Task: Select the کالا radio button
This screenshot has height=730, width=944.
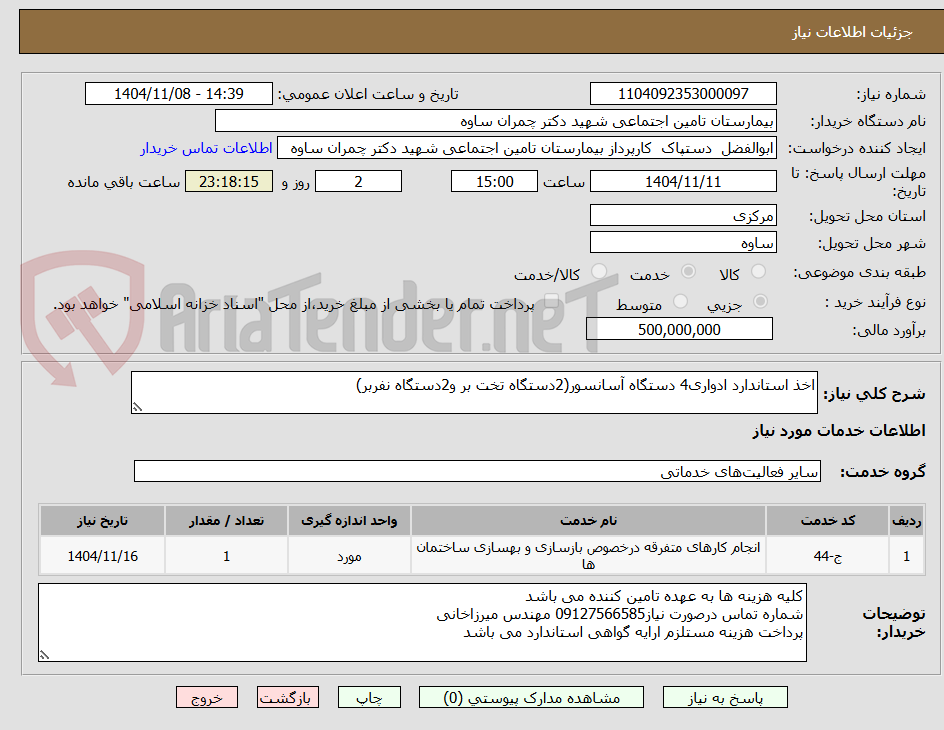Action: point(758,272)
